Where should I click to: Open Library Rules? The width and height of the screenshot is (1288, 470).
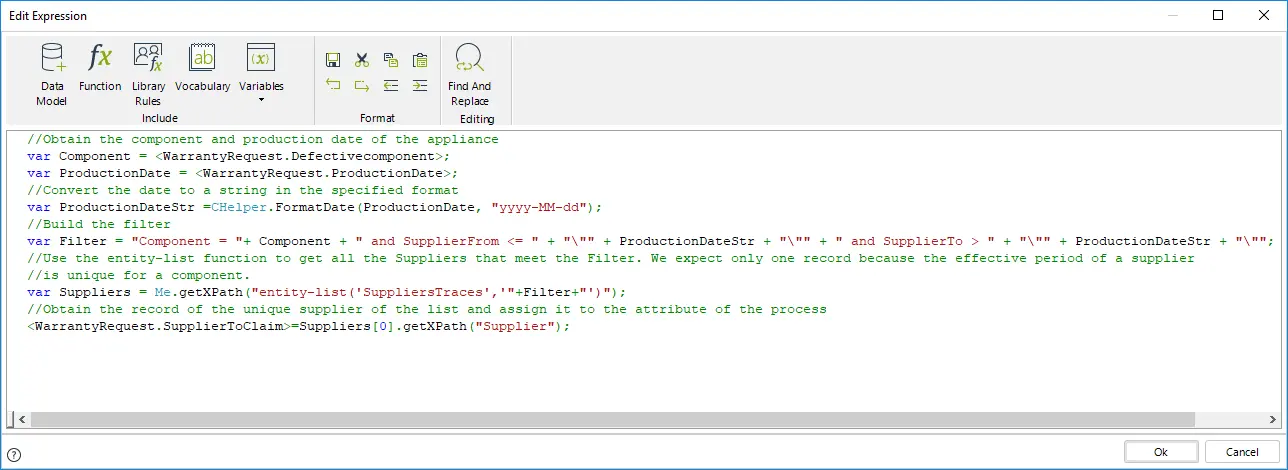(149, 75)
